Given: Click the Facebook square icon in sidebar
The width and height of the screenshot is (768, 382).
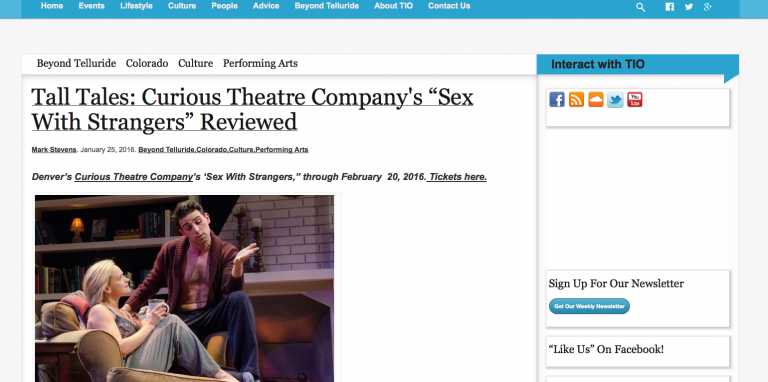Looking at the screenshot, I should click(x=557, y=99).
